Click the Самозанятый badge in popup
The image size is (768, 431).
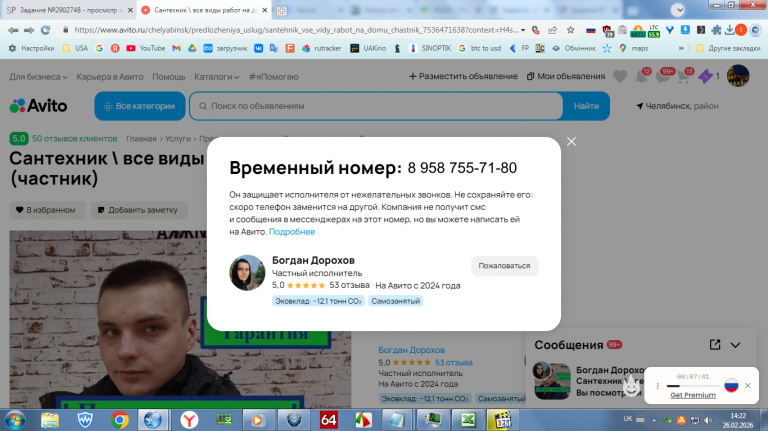[x=396, y=301]
